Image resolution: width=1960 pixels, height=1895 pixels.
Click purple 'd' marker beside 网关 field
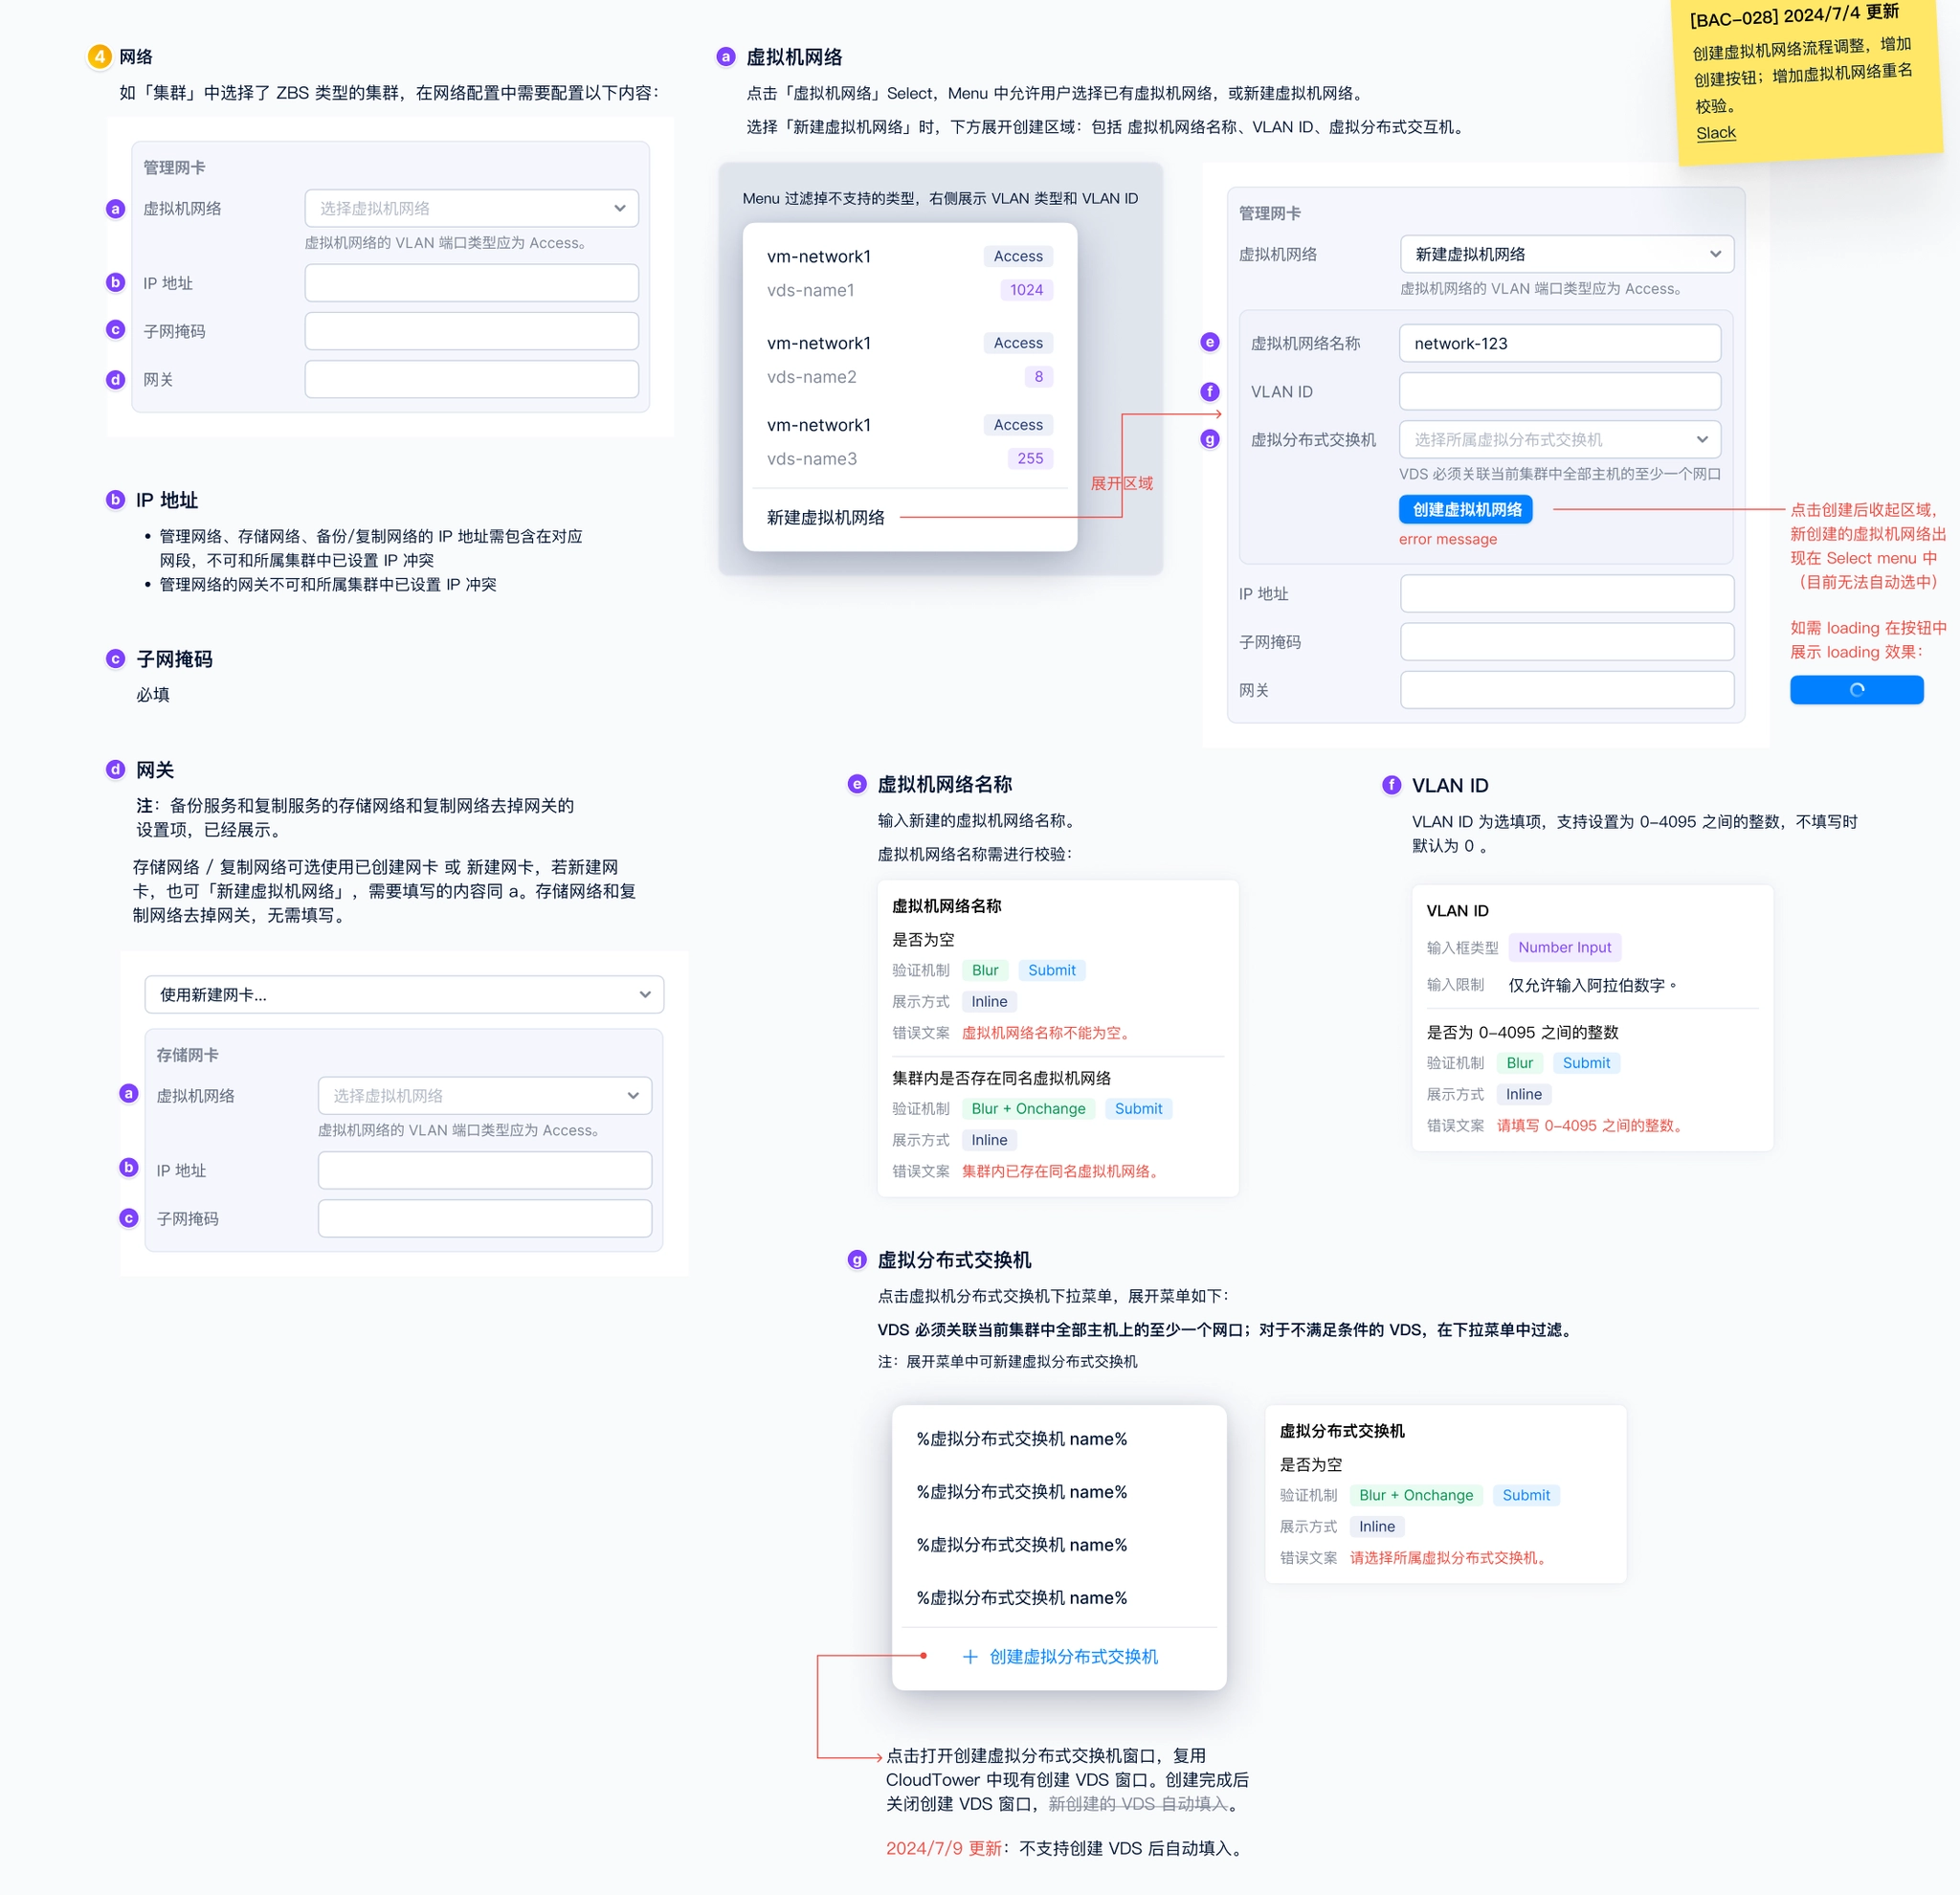(116, 380)
